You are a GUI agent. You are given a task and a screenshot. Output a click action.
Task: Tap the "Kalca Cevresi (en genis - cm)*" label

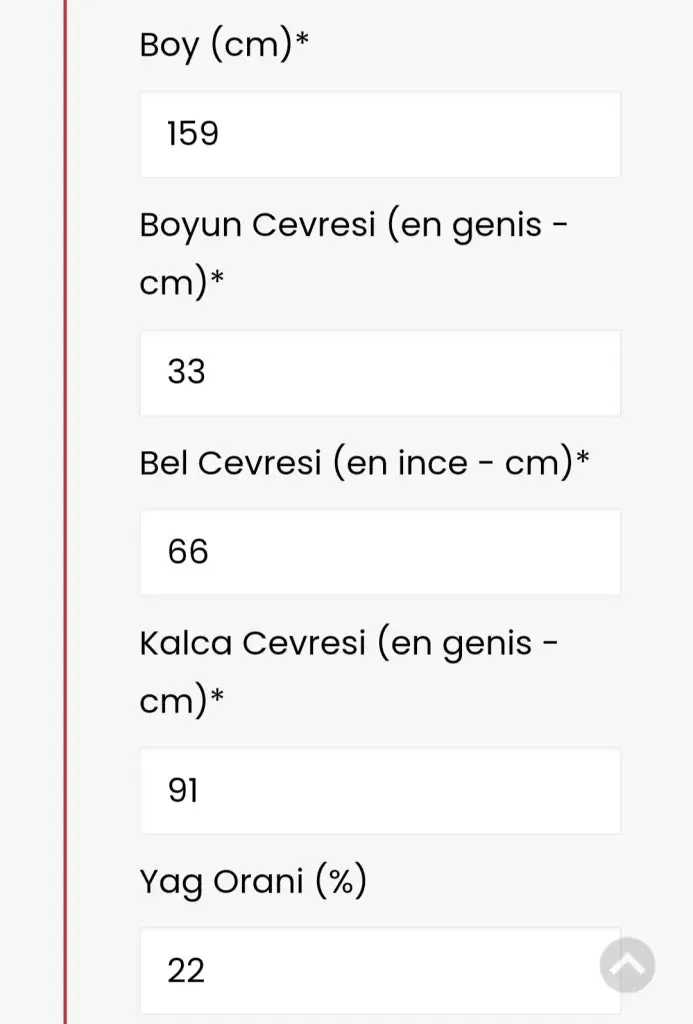pyautogui.click(x=348, y=671)
